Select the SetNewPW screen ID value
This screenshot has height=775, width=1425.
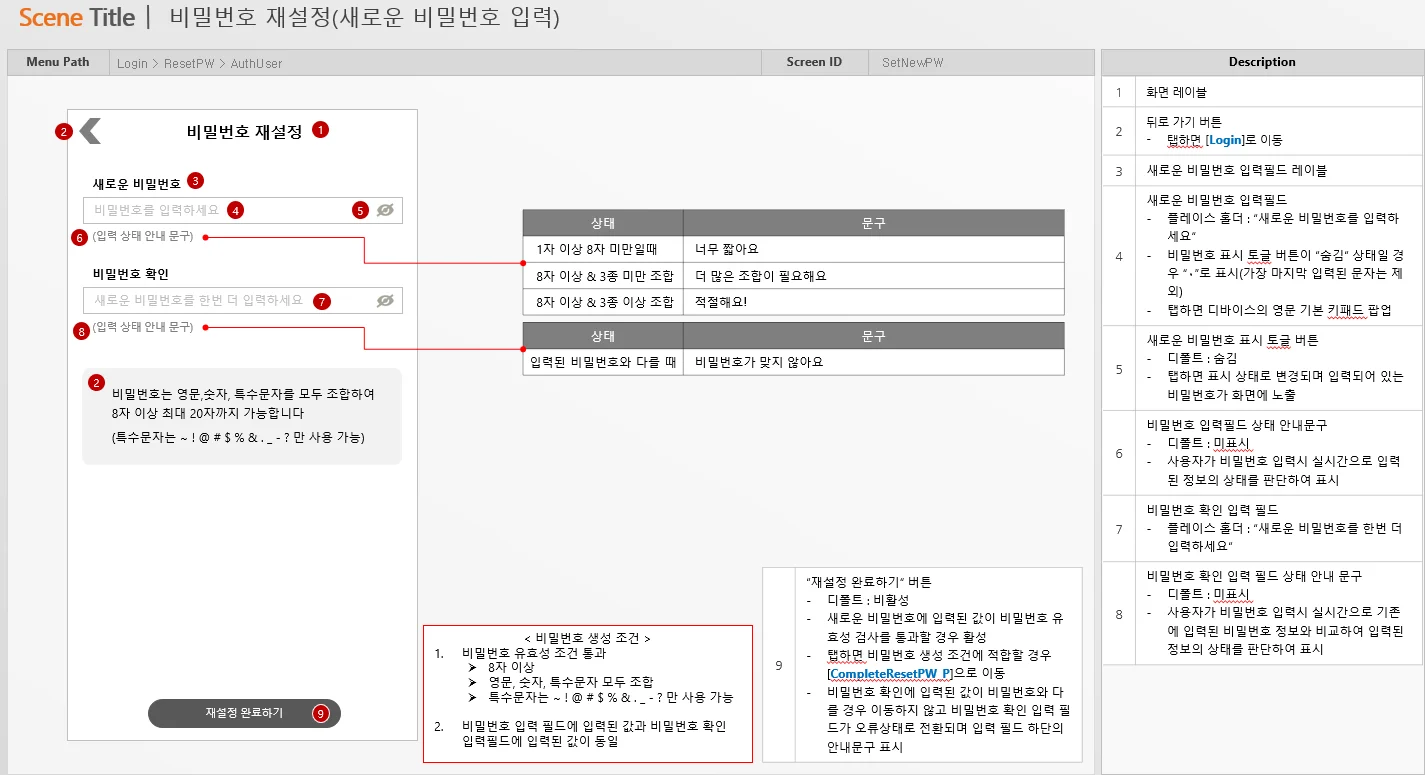pyautogui.click(x=912, y=63)
